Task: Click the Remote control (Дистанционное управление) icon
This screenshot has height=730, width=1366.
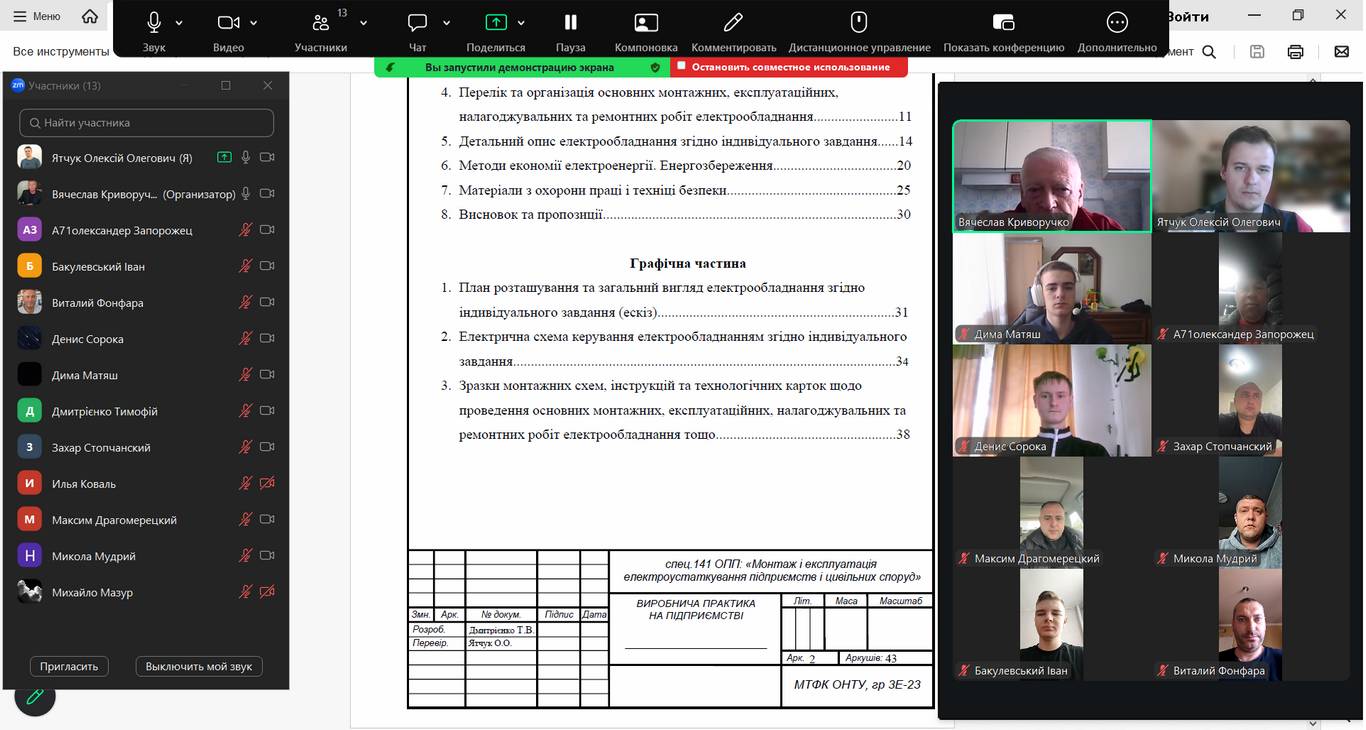Action: coord(858,23)
